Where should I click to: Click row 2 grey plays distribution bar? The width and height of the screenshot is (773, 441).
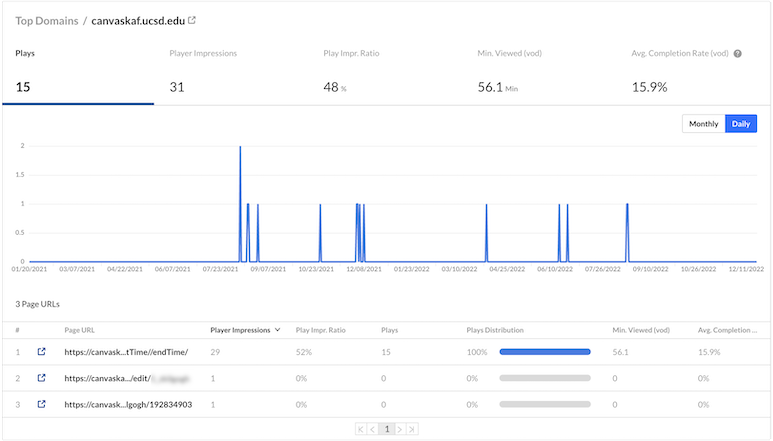click(545, 378)
